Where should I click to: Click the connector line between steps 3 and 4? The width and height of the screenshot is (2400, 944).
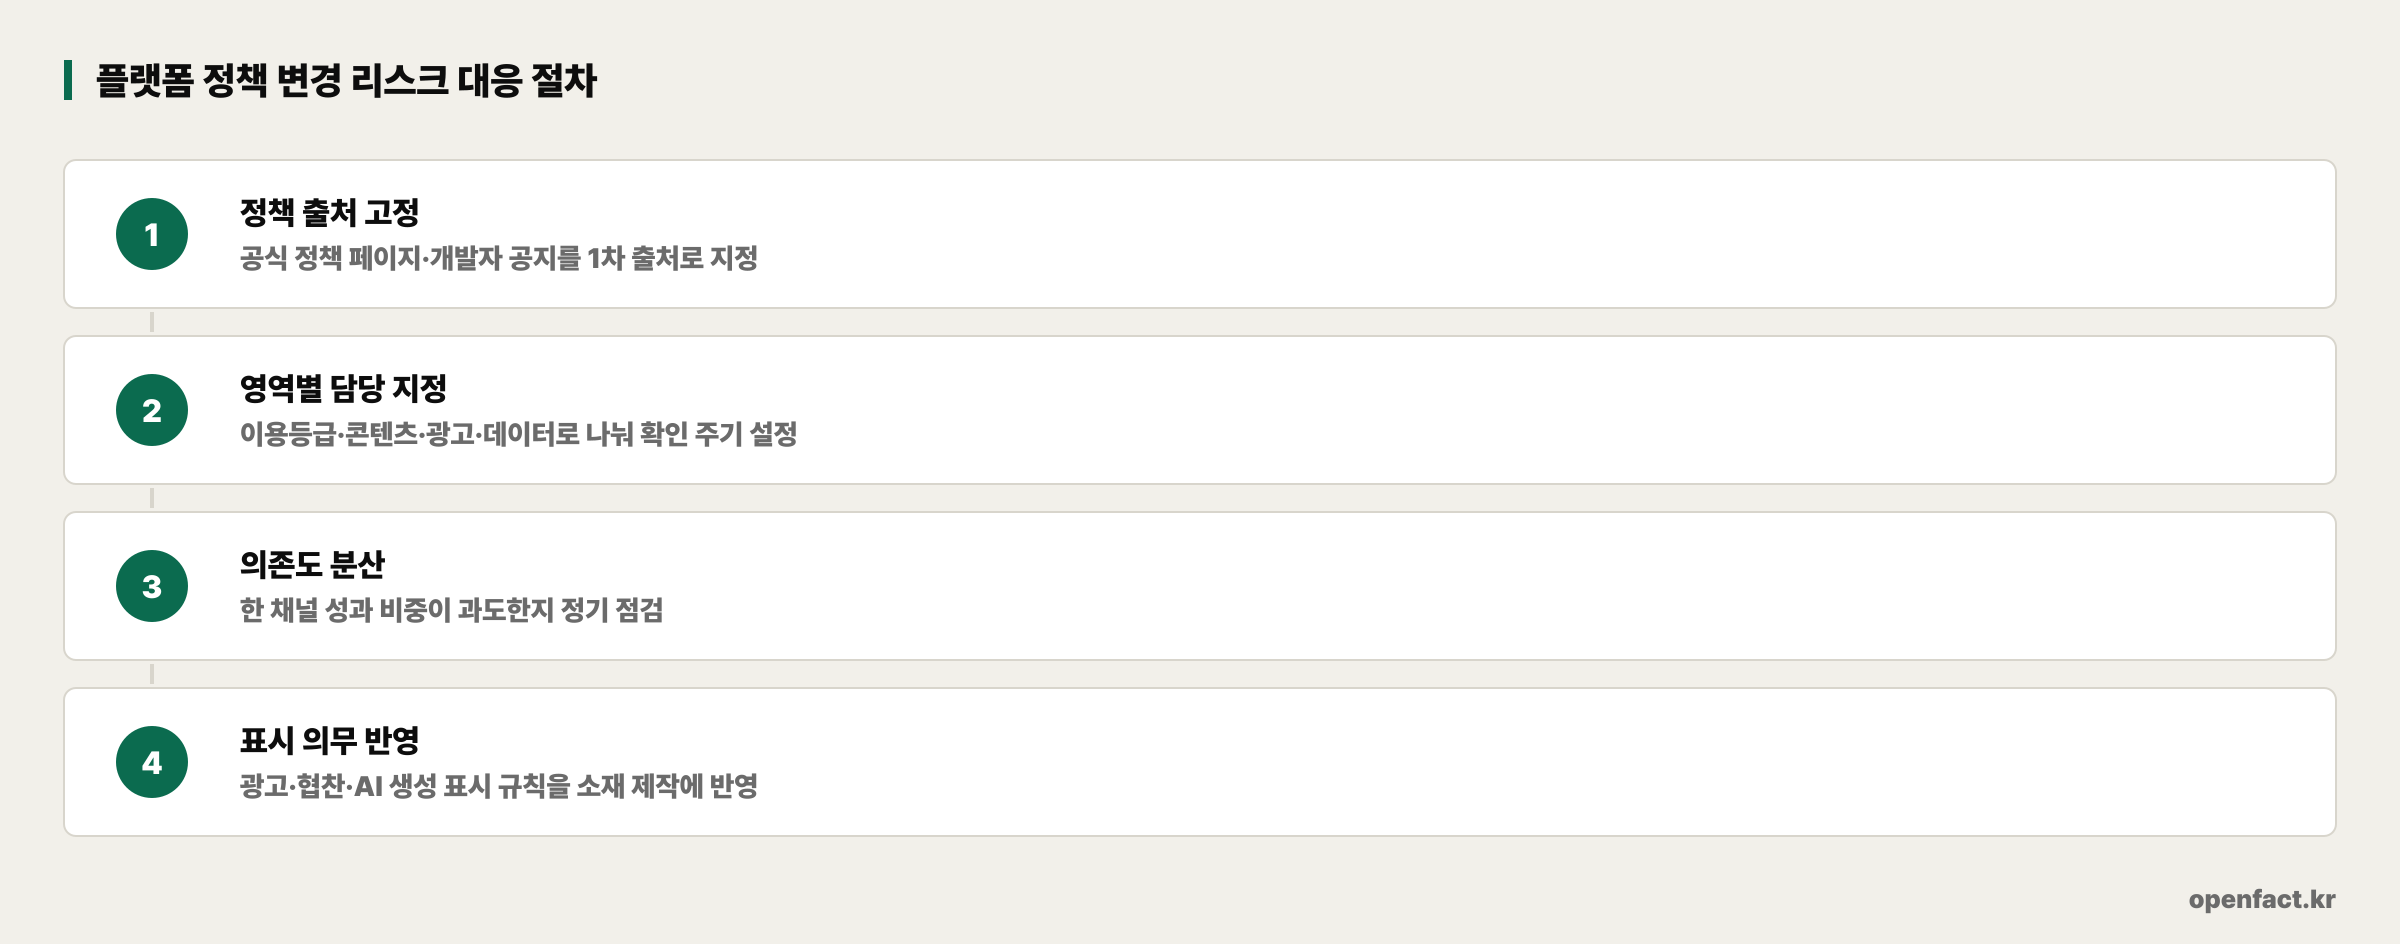click(x=152, y=674)
